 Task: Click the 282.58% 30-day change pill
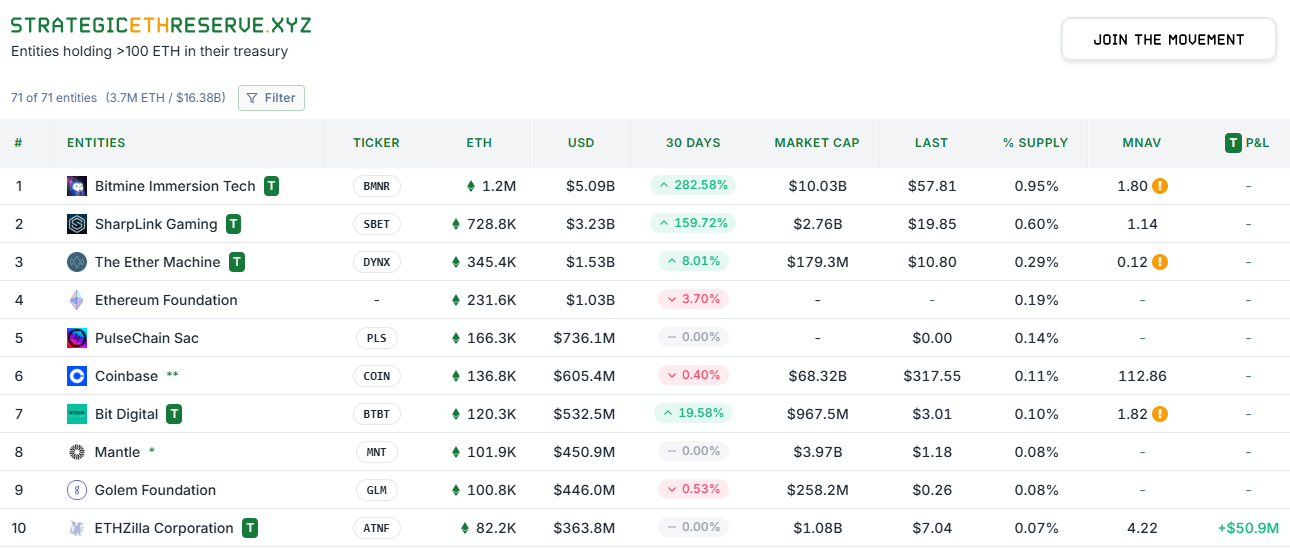[x=693, y=185]
